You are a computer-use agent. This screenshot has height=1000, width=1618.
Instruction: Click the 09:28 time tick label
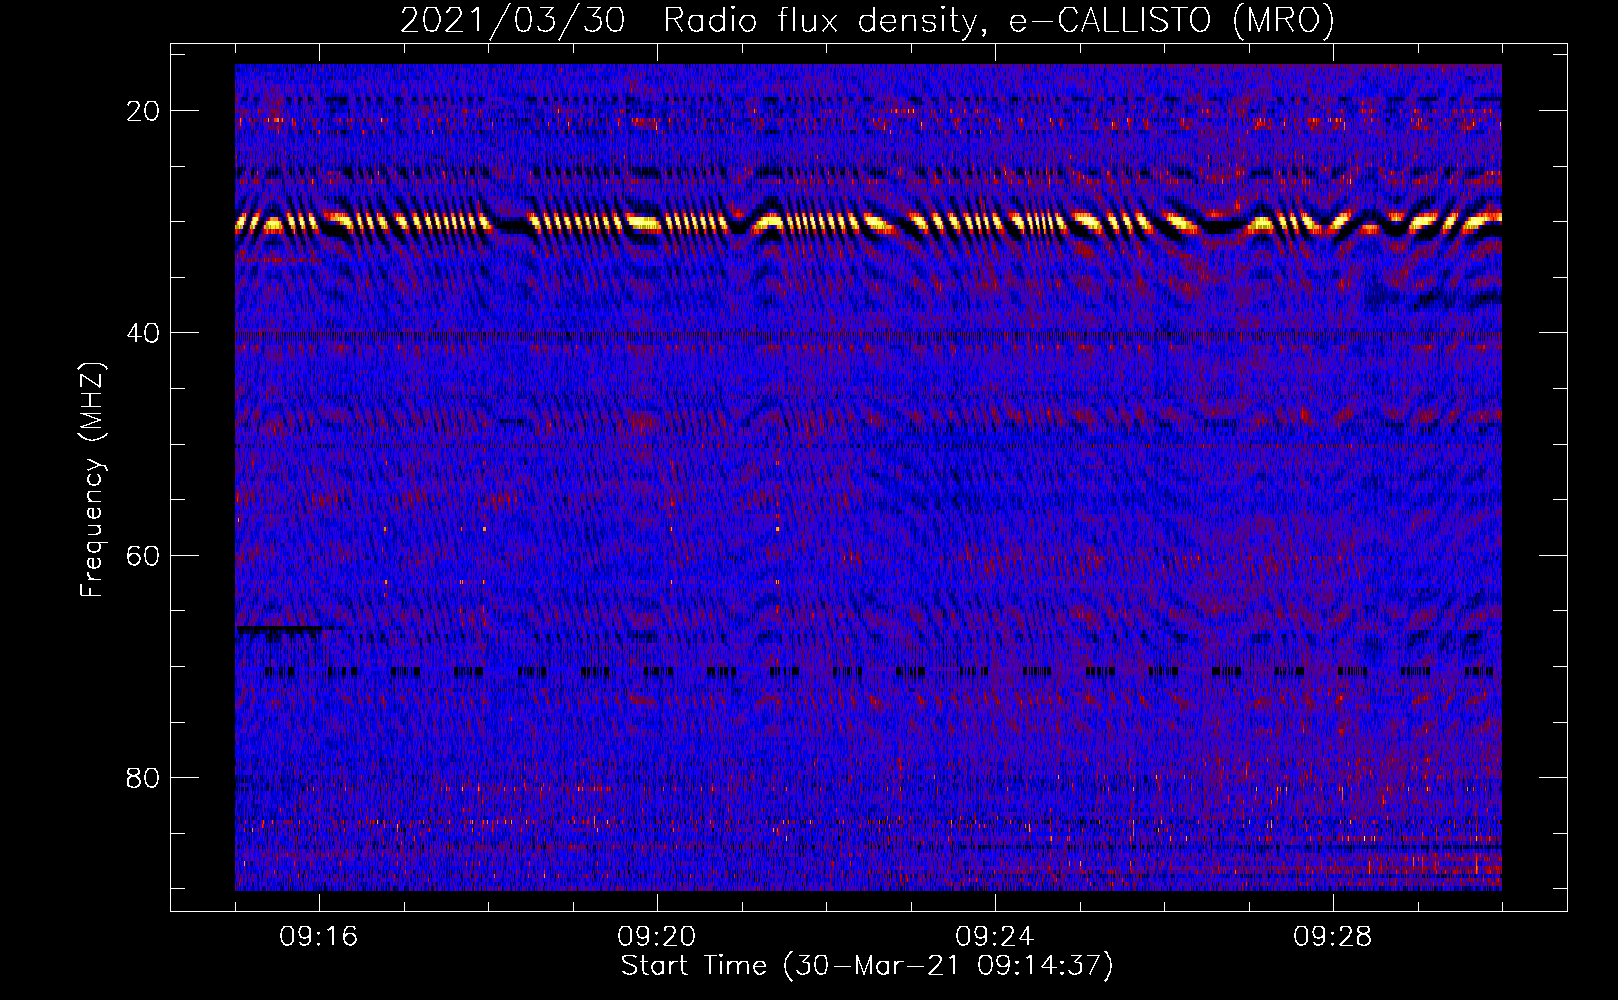tap(1333, 937)
